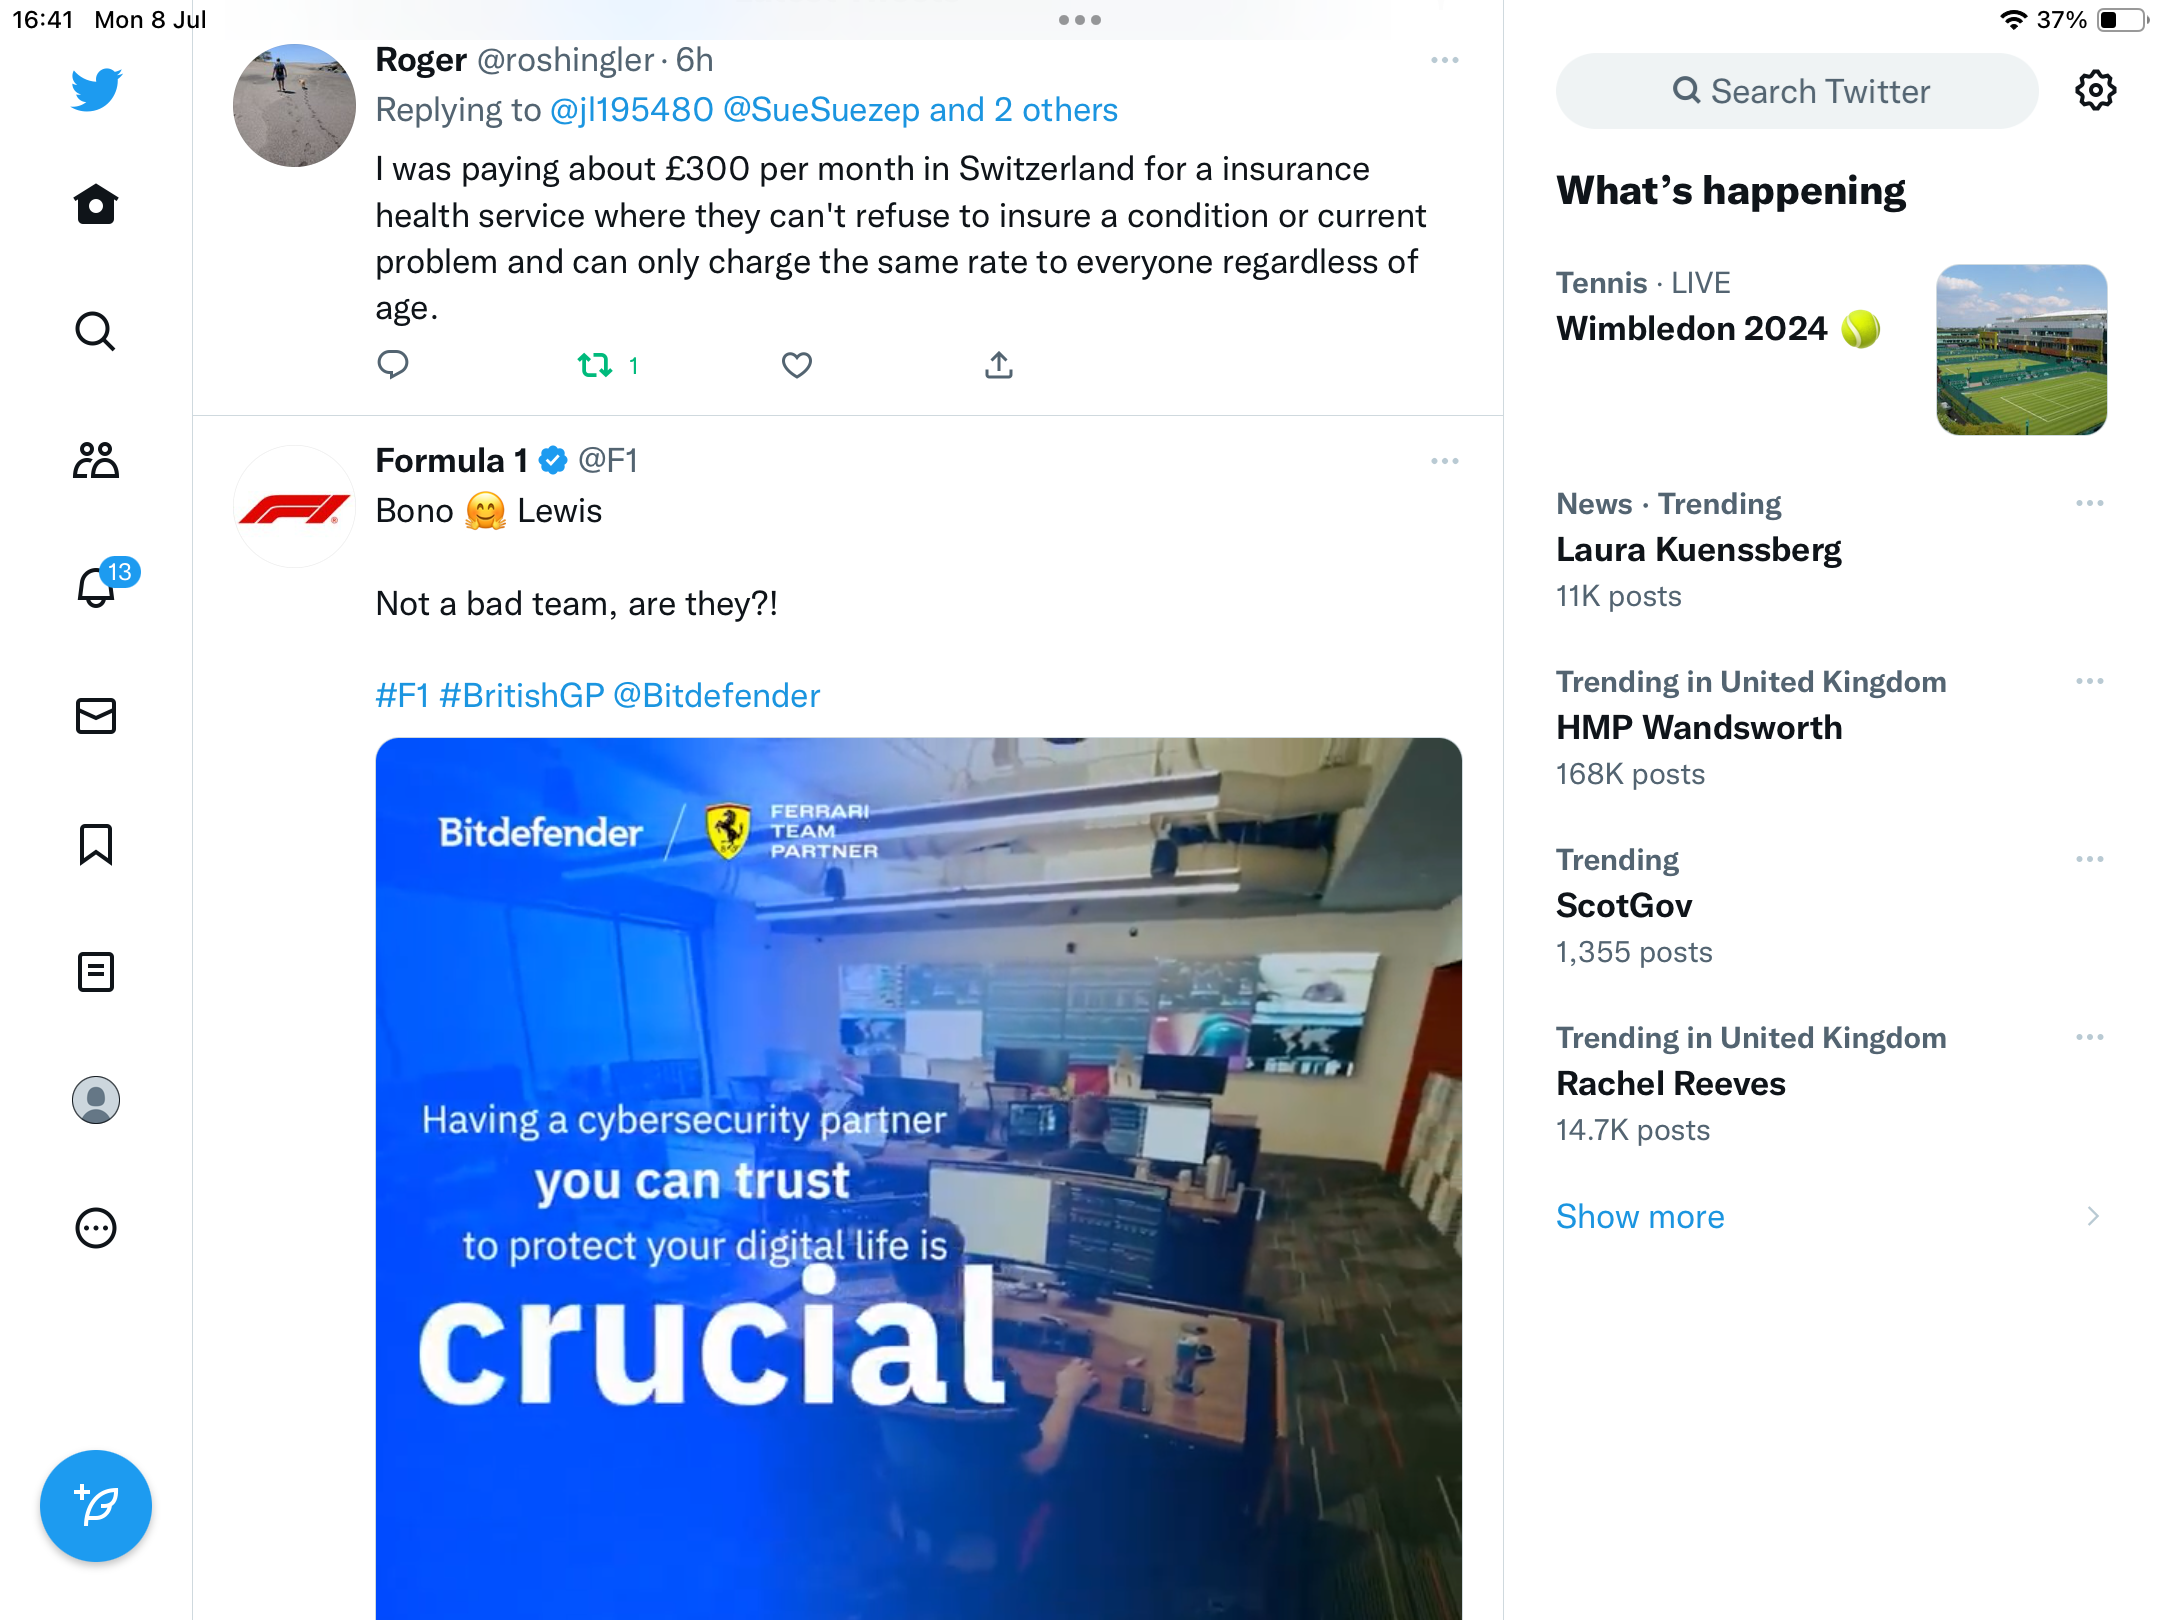Open the Communities people icon

tap(96, 460)
